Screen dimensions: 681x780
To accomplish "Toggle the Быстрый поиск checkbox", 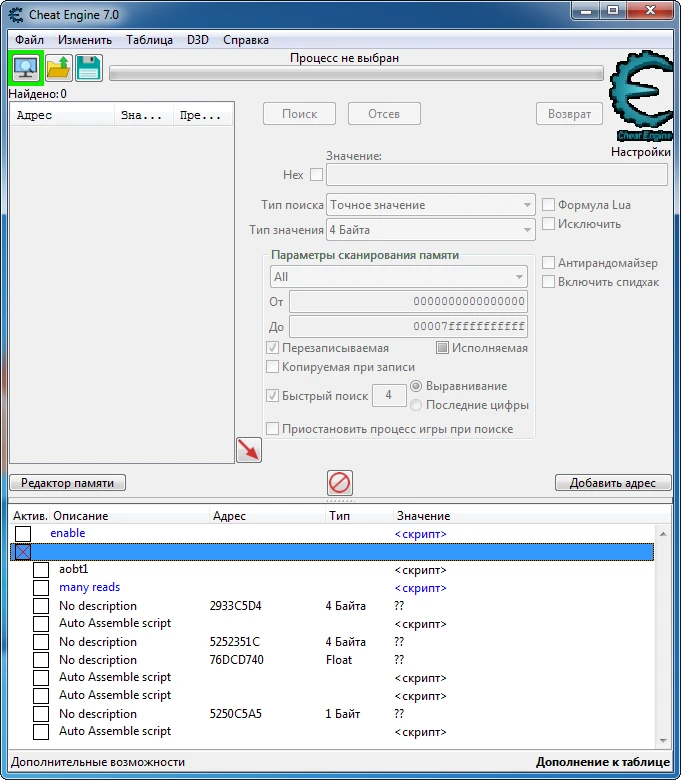I will click(x=273, y=395).
